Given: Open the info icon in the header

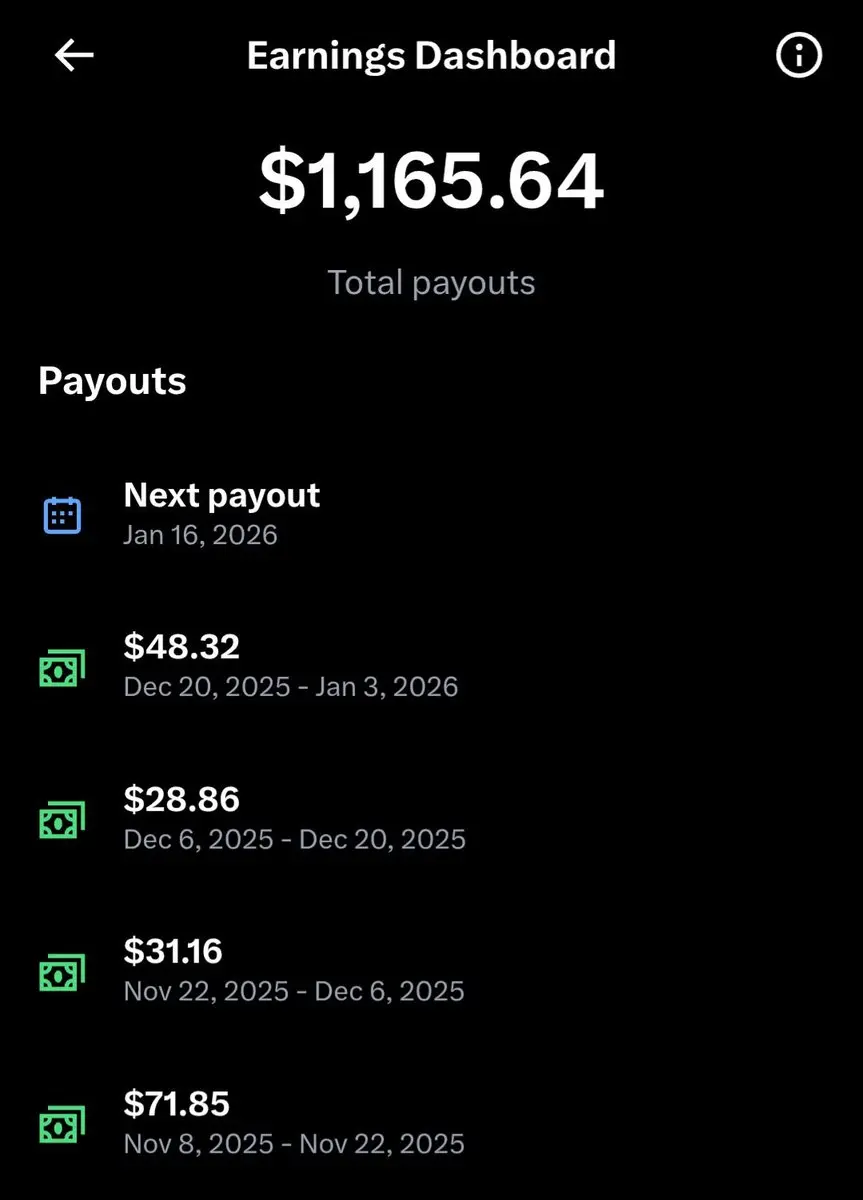Looking at the screenshot, I should [798, 56].
